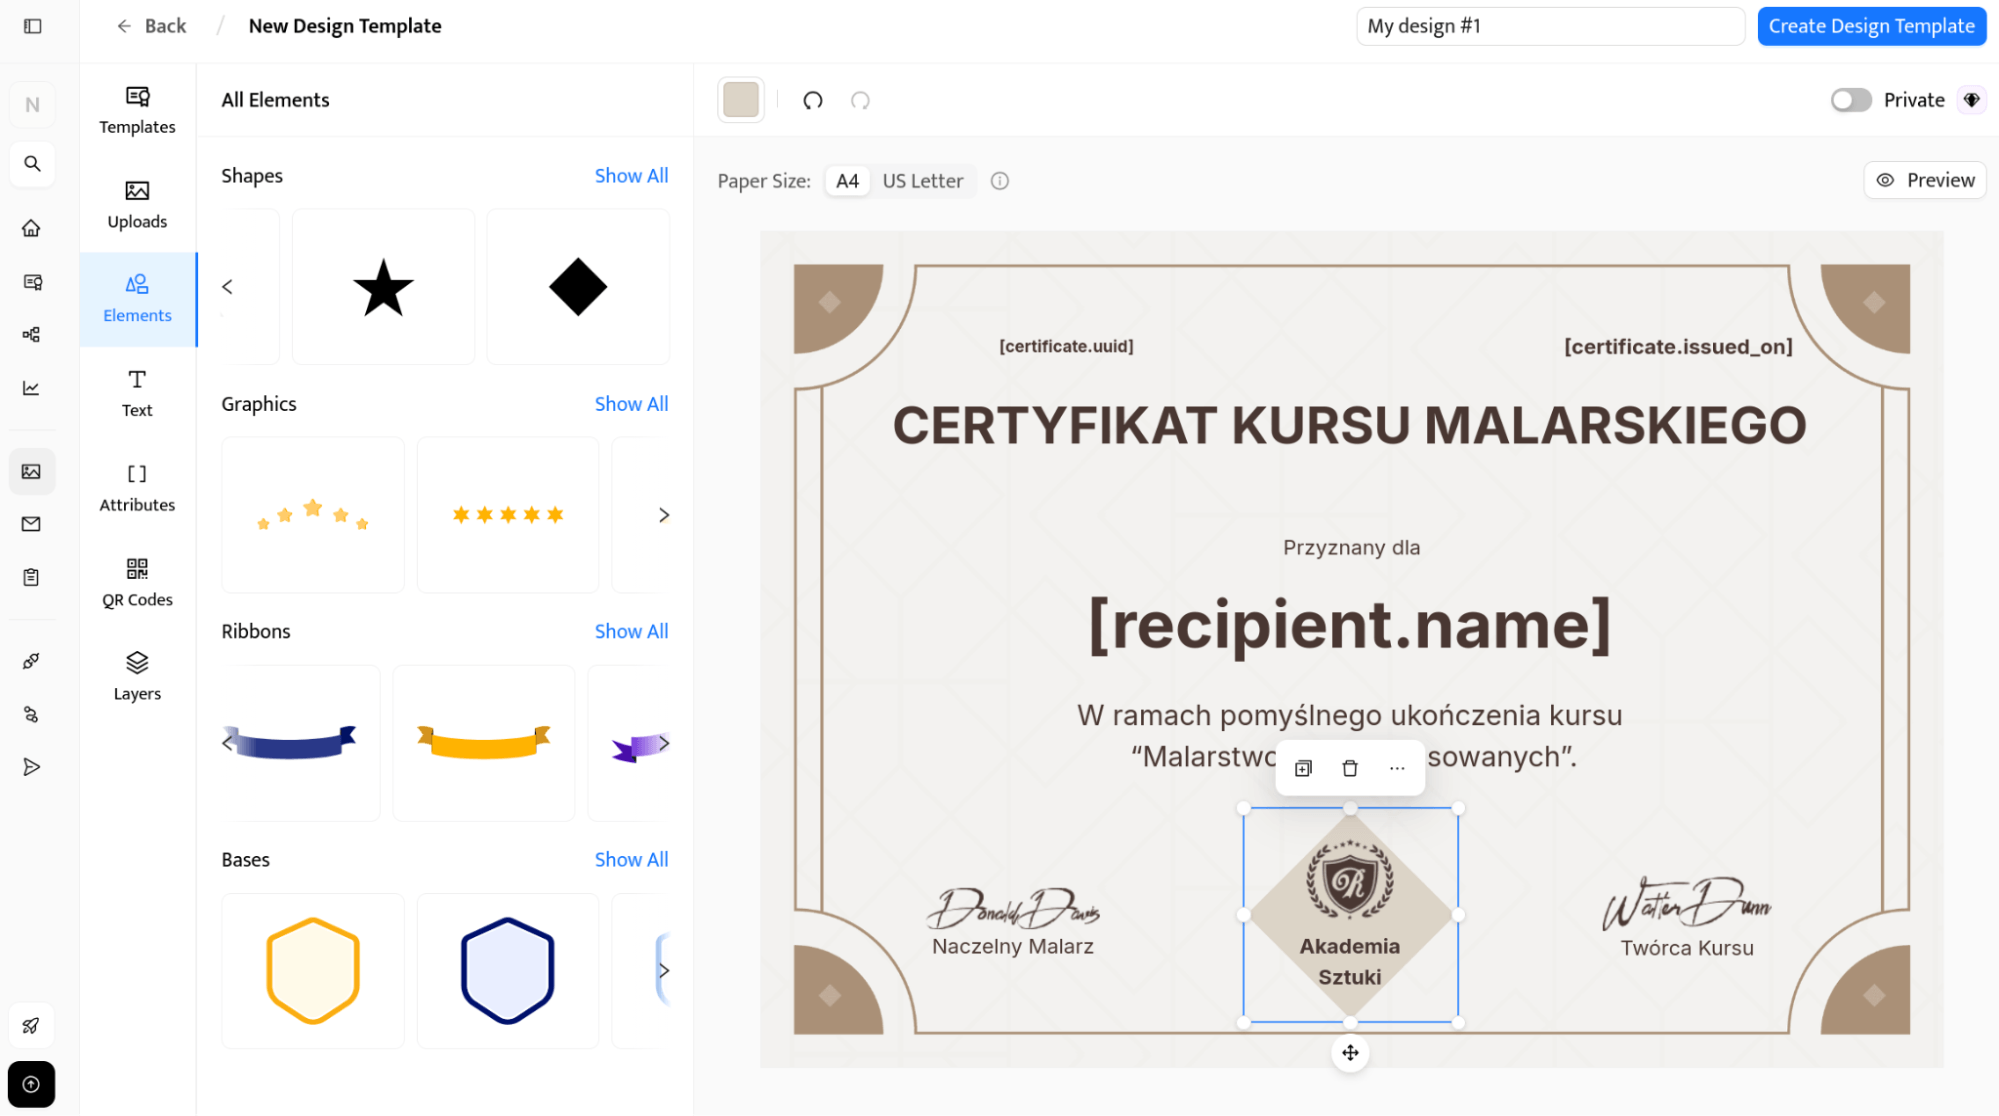The image size is (1999, 1116).
Task: Click the rocket icon in left rail
Action: pos(32,1025)
